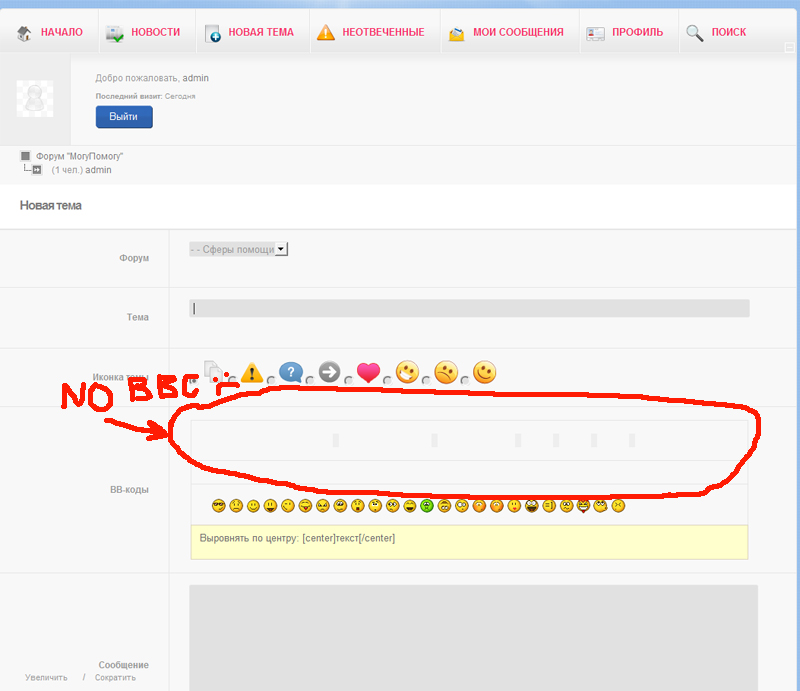
Task: Select radio button before the gray arrow icon
Action: pos(311,380)
